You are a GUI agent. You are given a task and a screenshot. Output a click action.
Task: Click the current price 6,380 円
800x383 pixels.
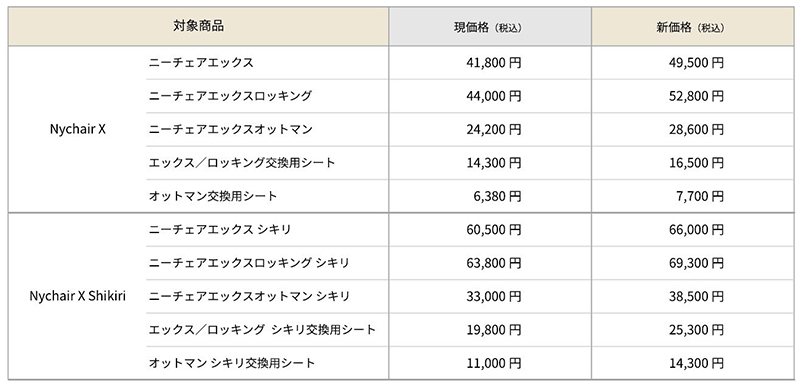(x=497, y=196)
